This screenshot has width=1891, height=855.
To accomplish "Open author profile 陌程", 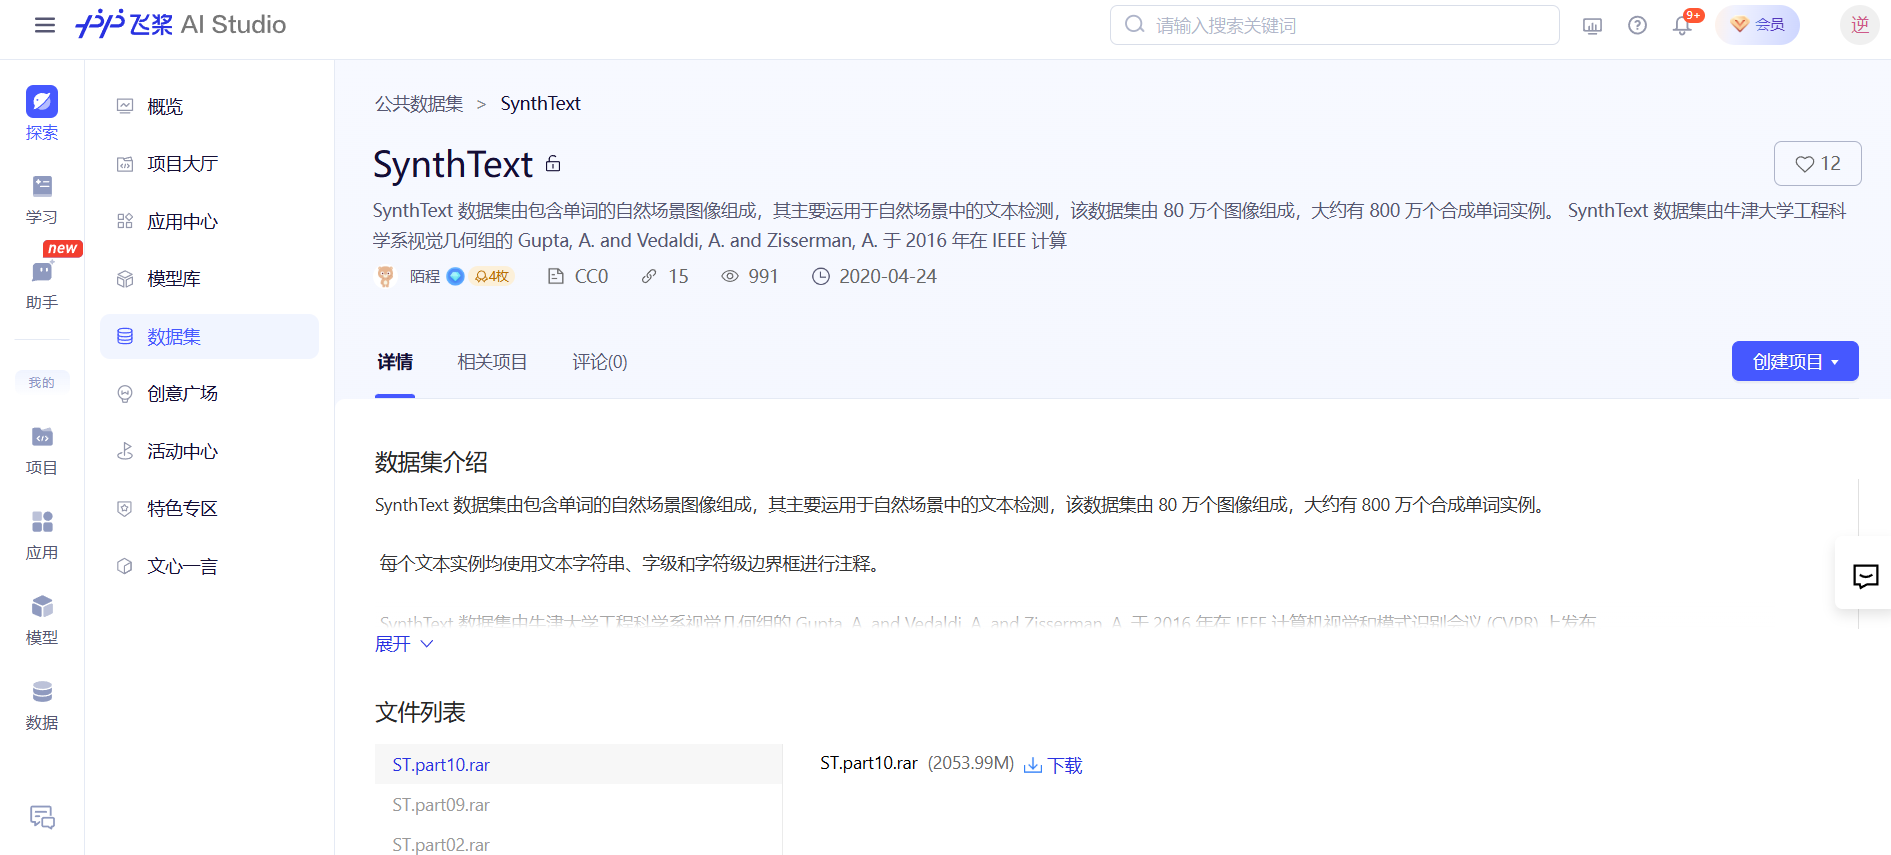I will [x=425, y=276].
